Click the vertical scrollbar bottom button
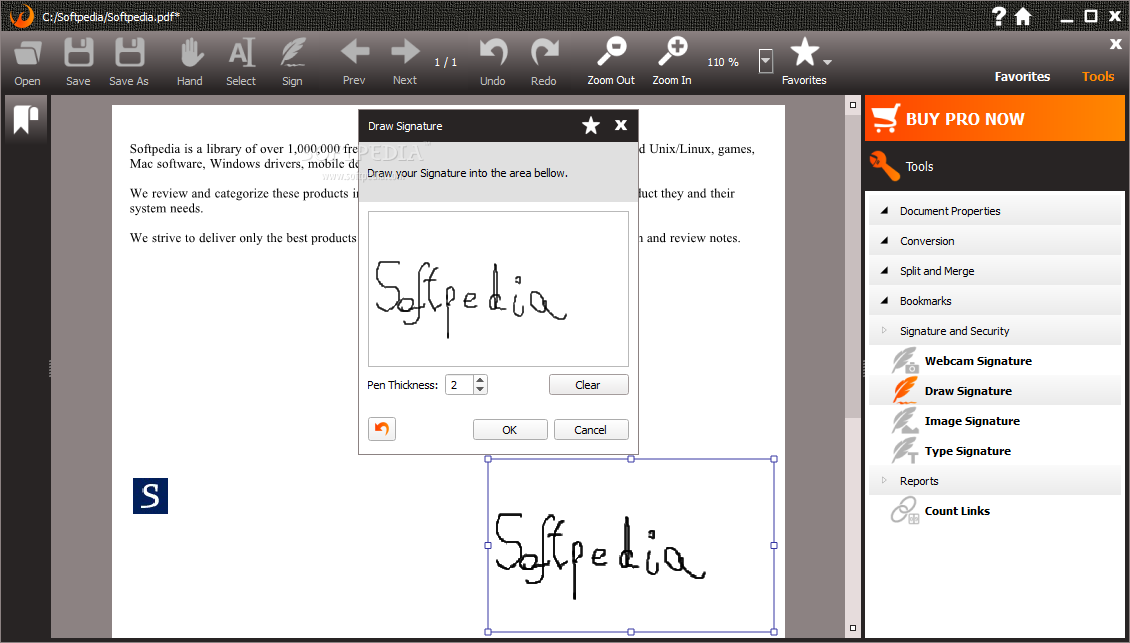 click(853, 629)
